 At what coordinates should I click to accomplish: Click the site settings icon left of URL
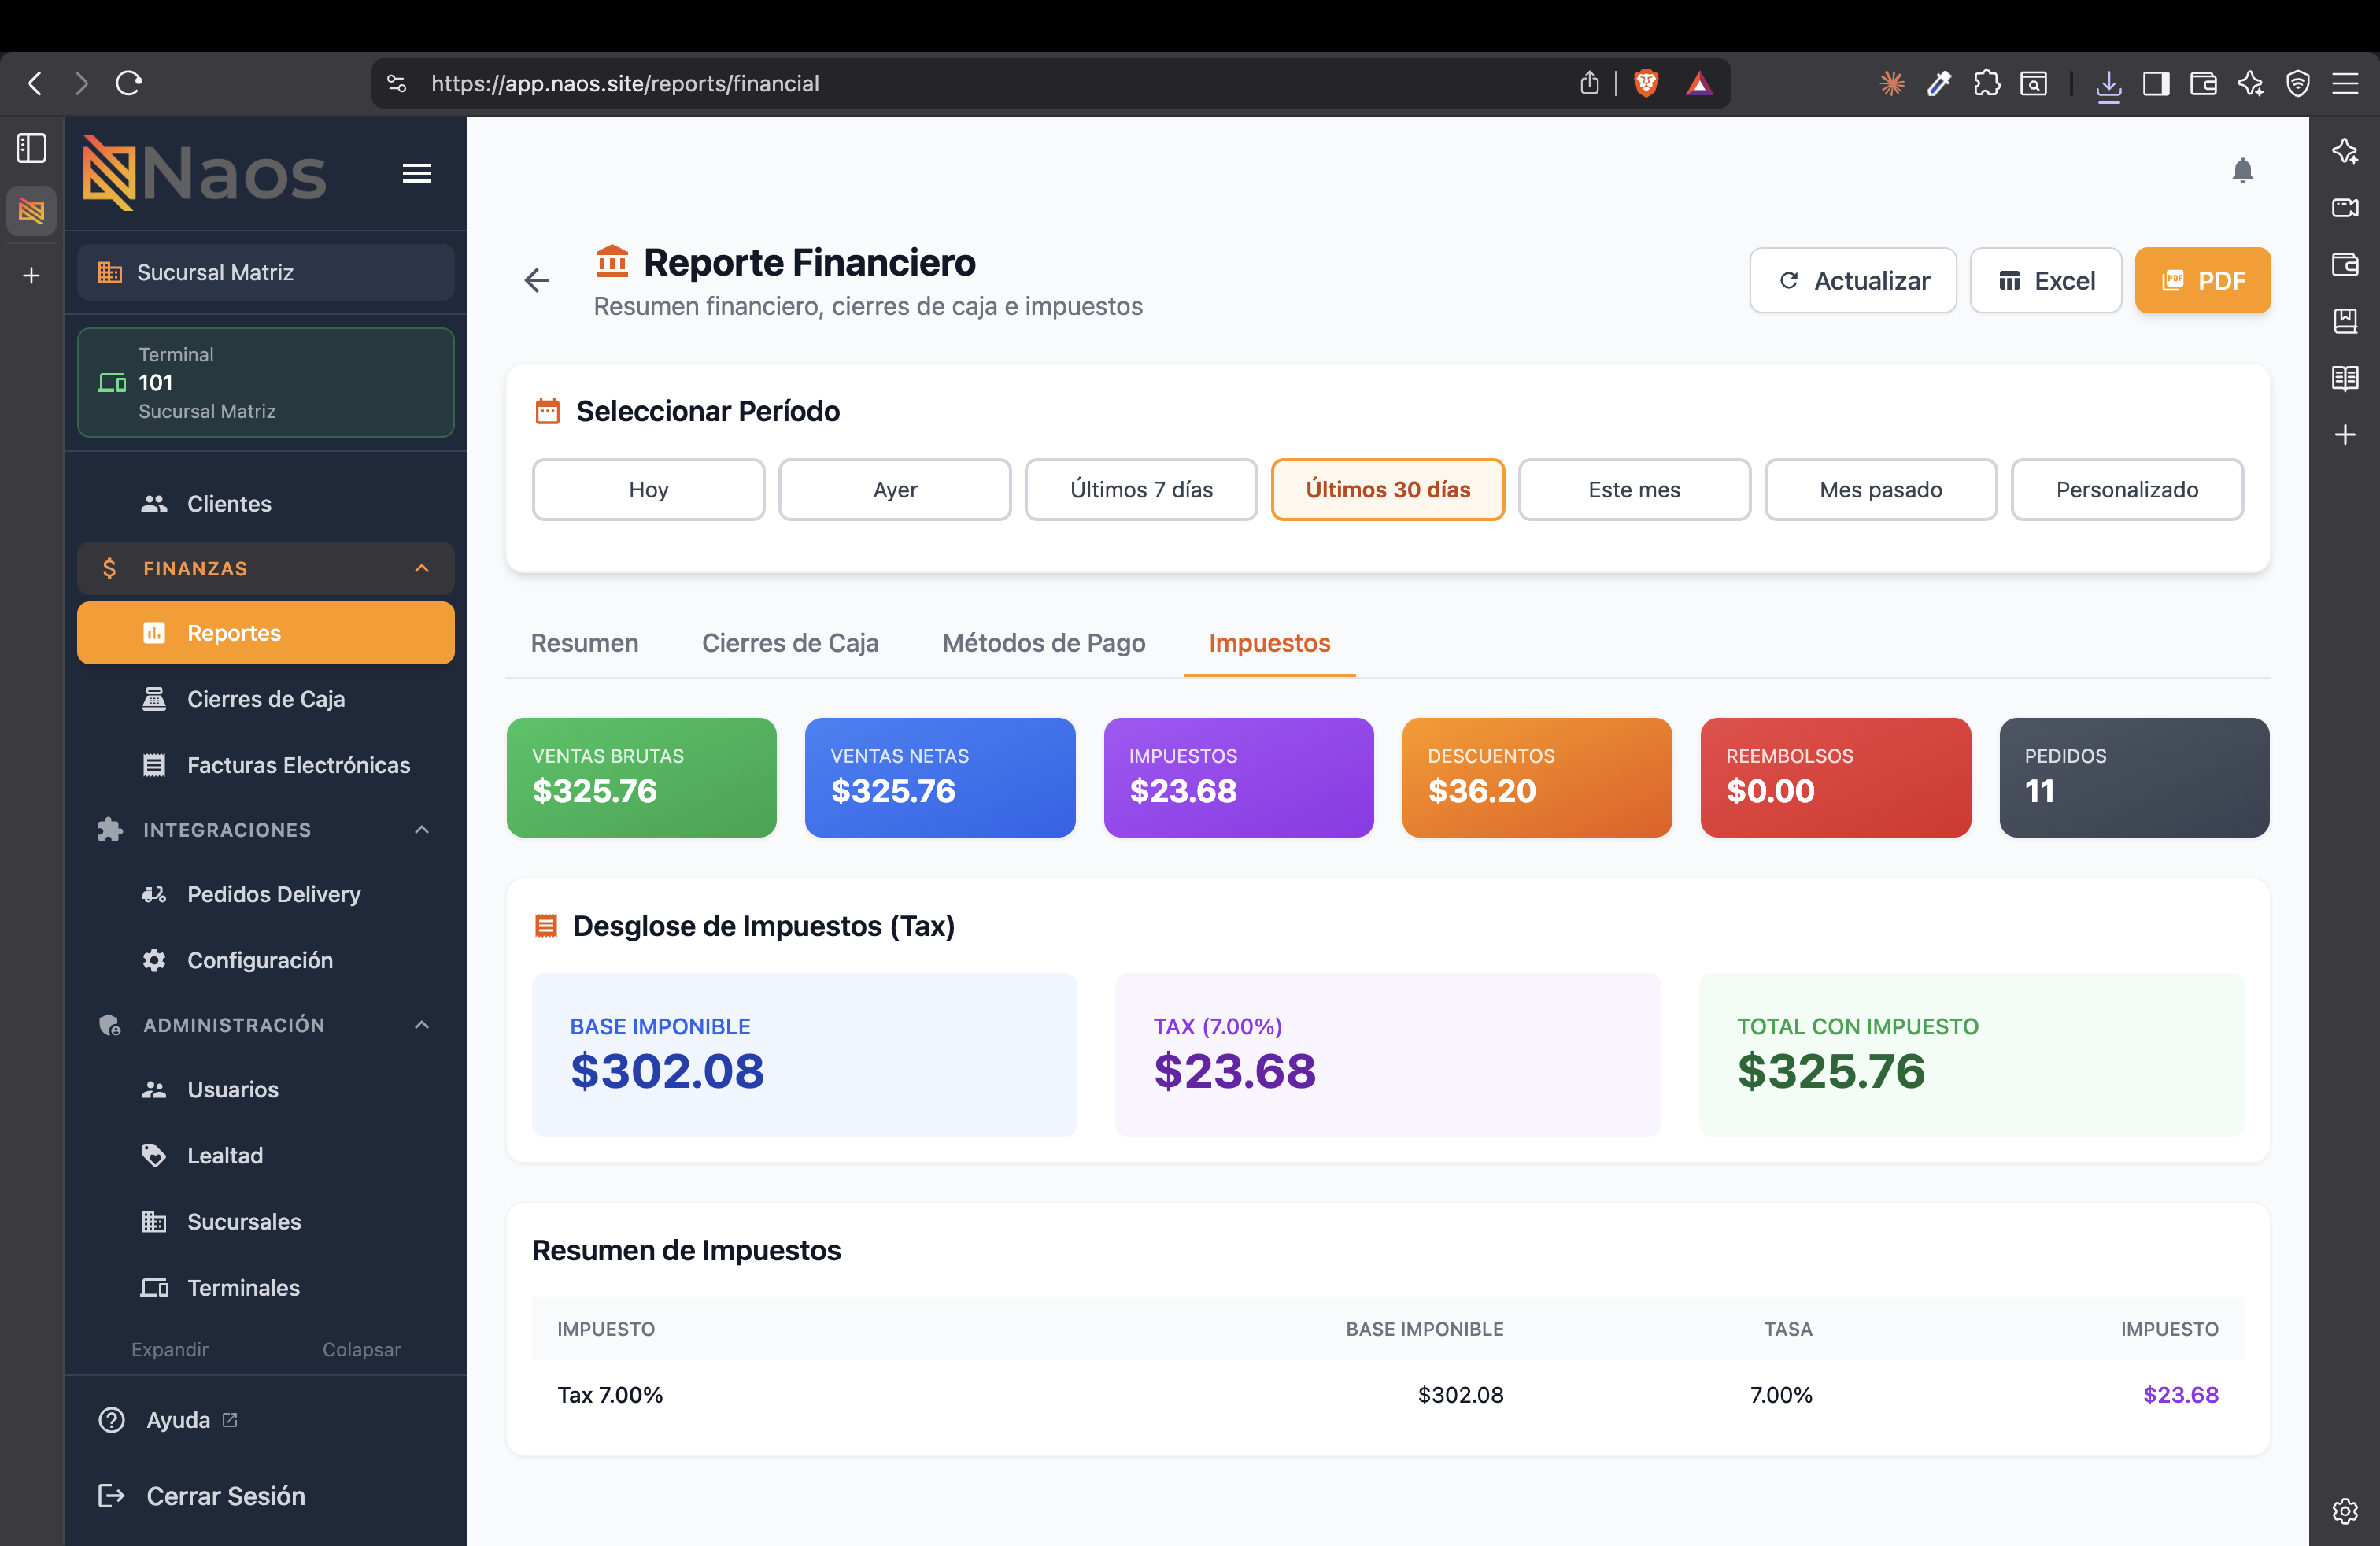click(x=397, y=83)
